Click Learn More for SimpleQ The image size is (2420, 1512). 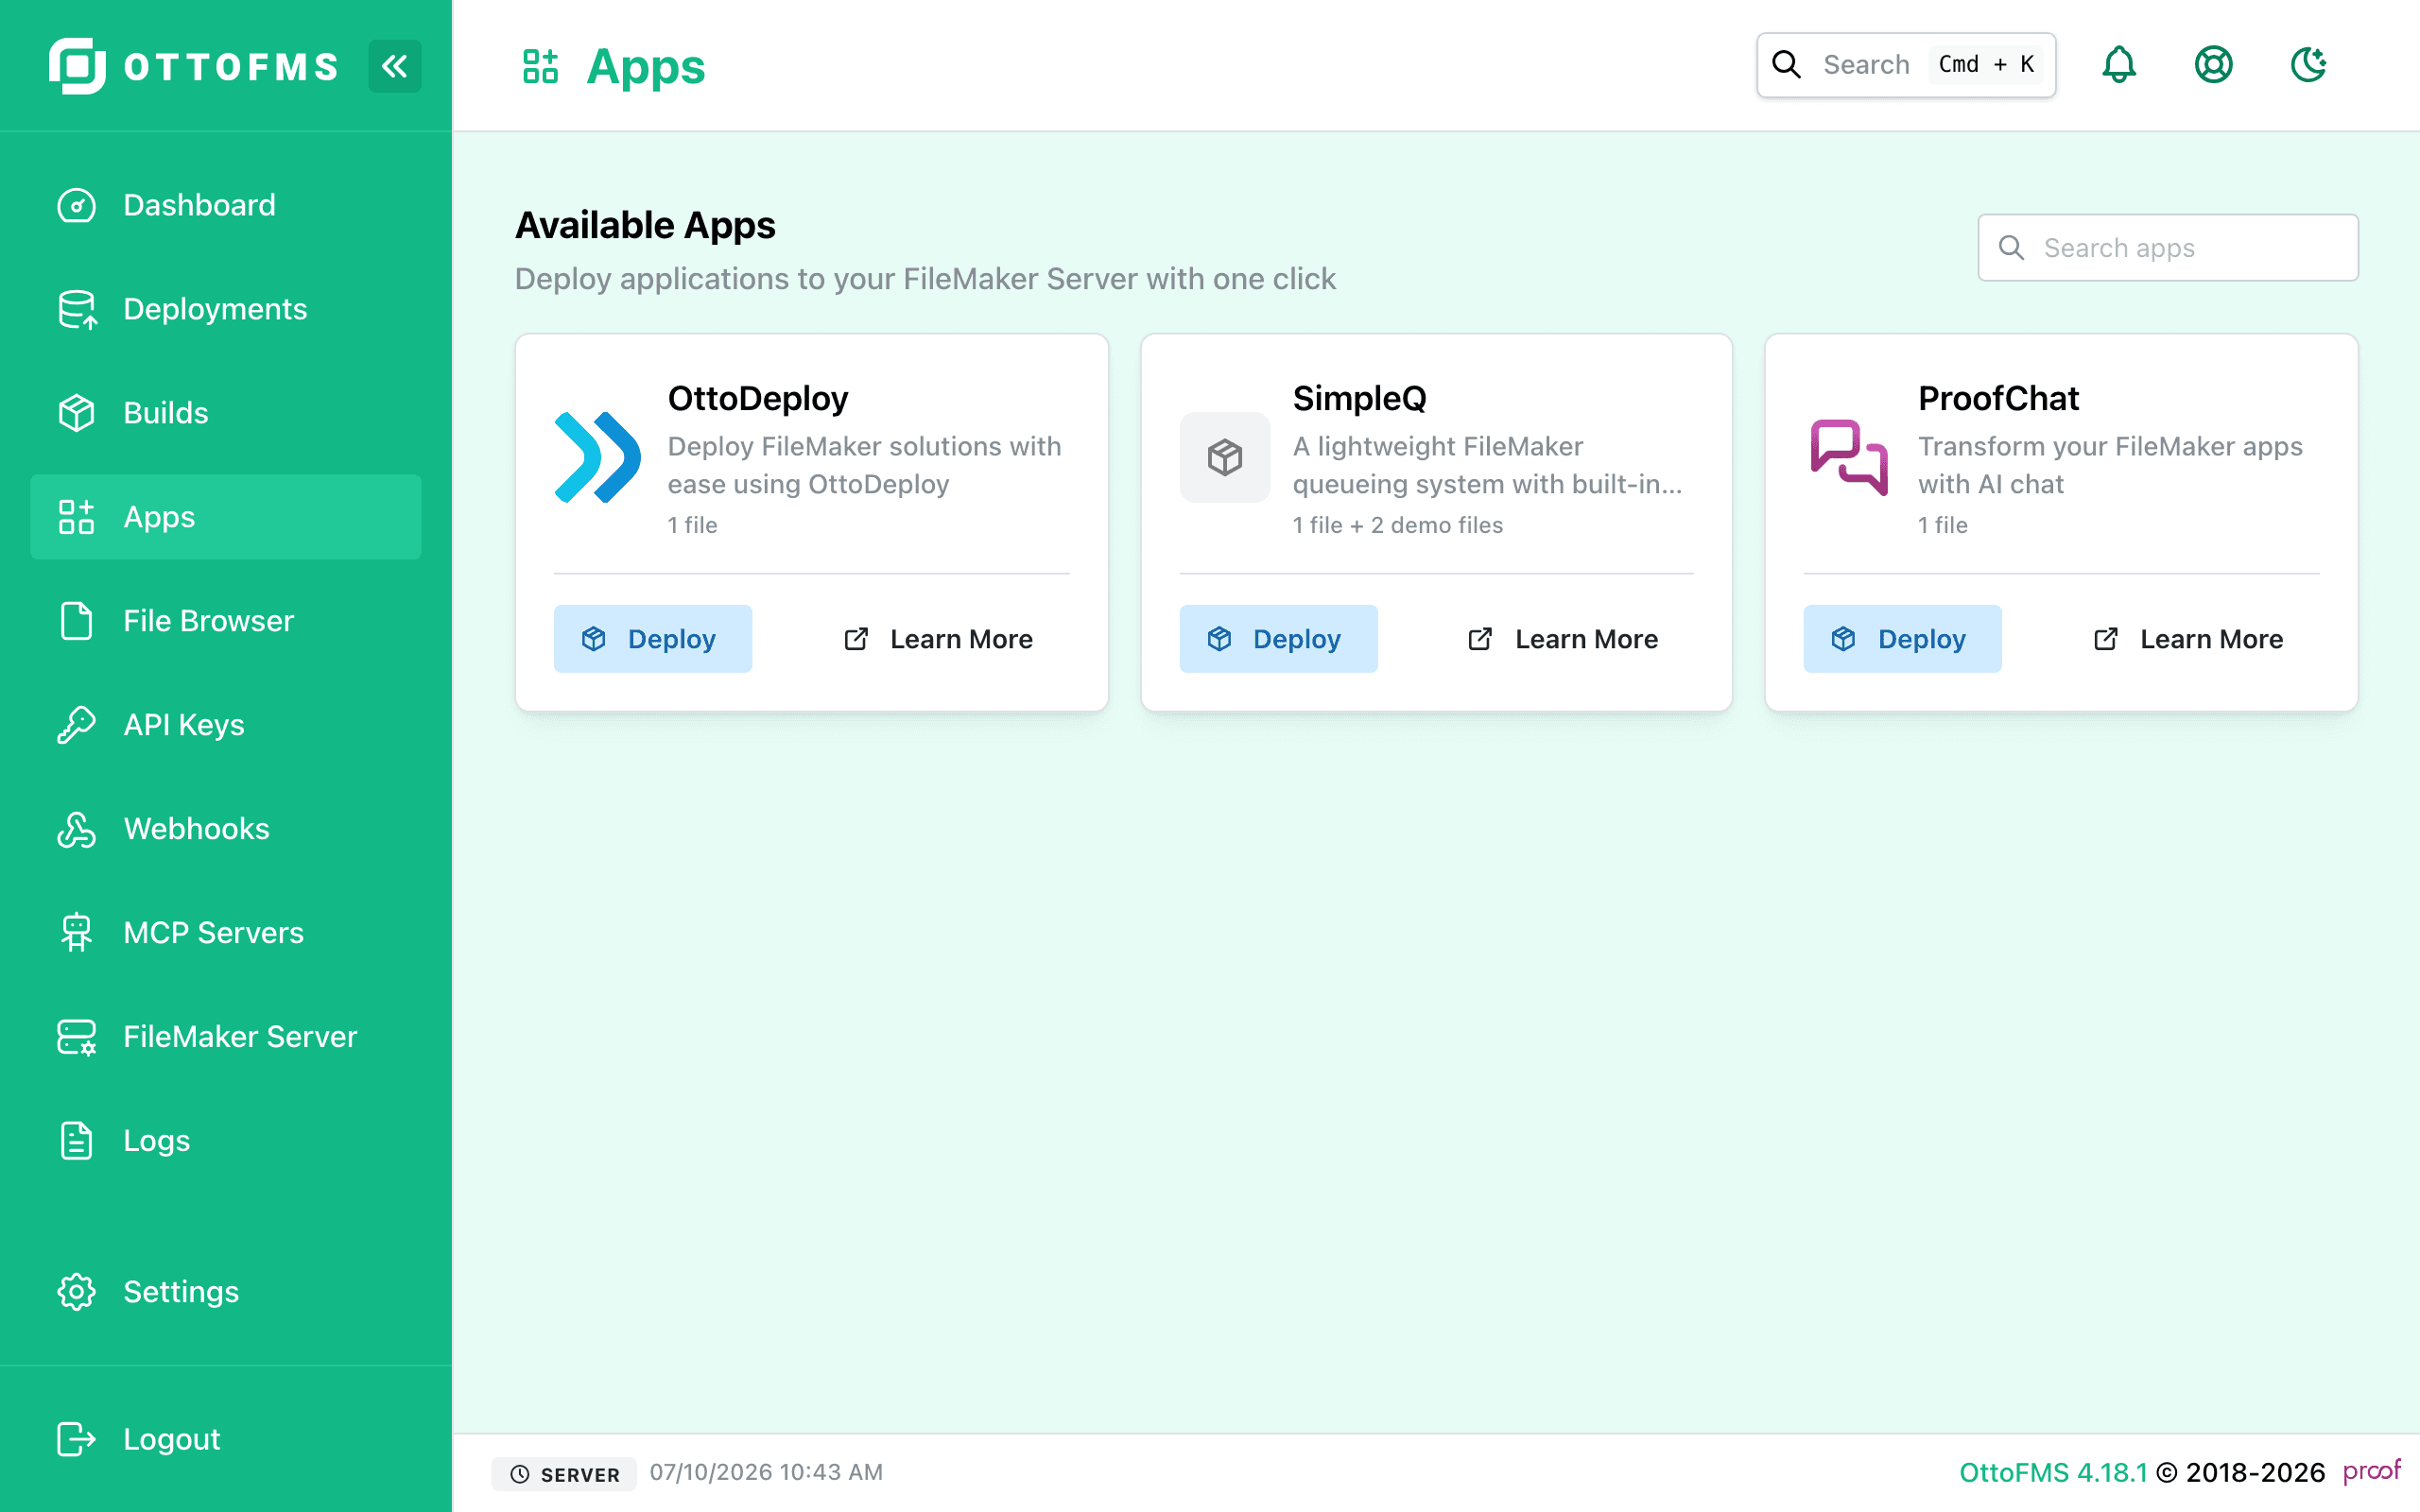click(1563, 639)
